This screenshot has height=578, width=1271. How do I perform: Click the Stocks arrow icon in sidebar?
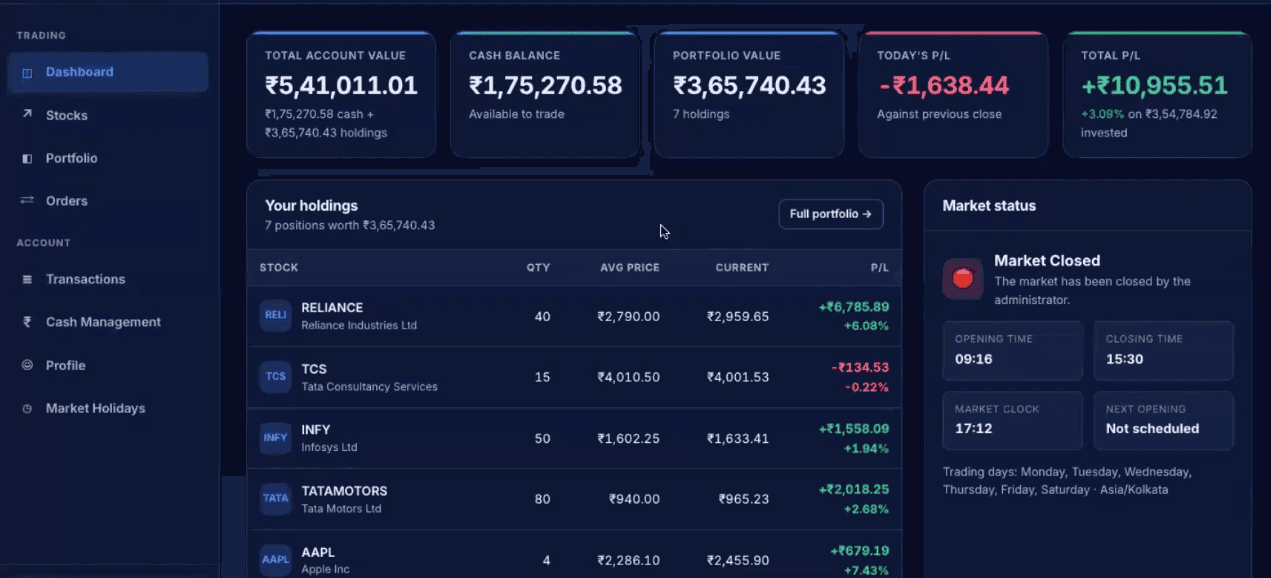coord(27,115)
